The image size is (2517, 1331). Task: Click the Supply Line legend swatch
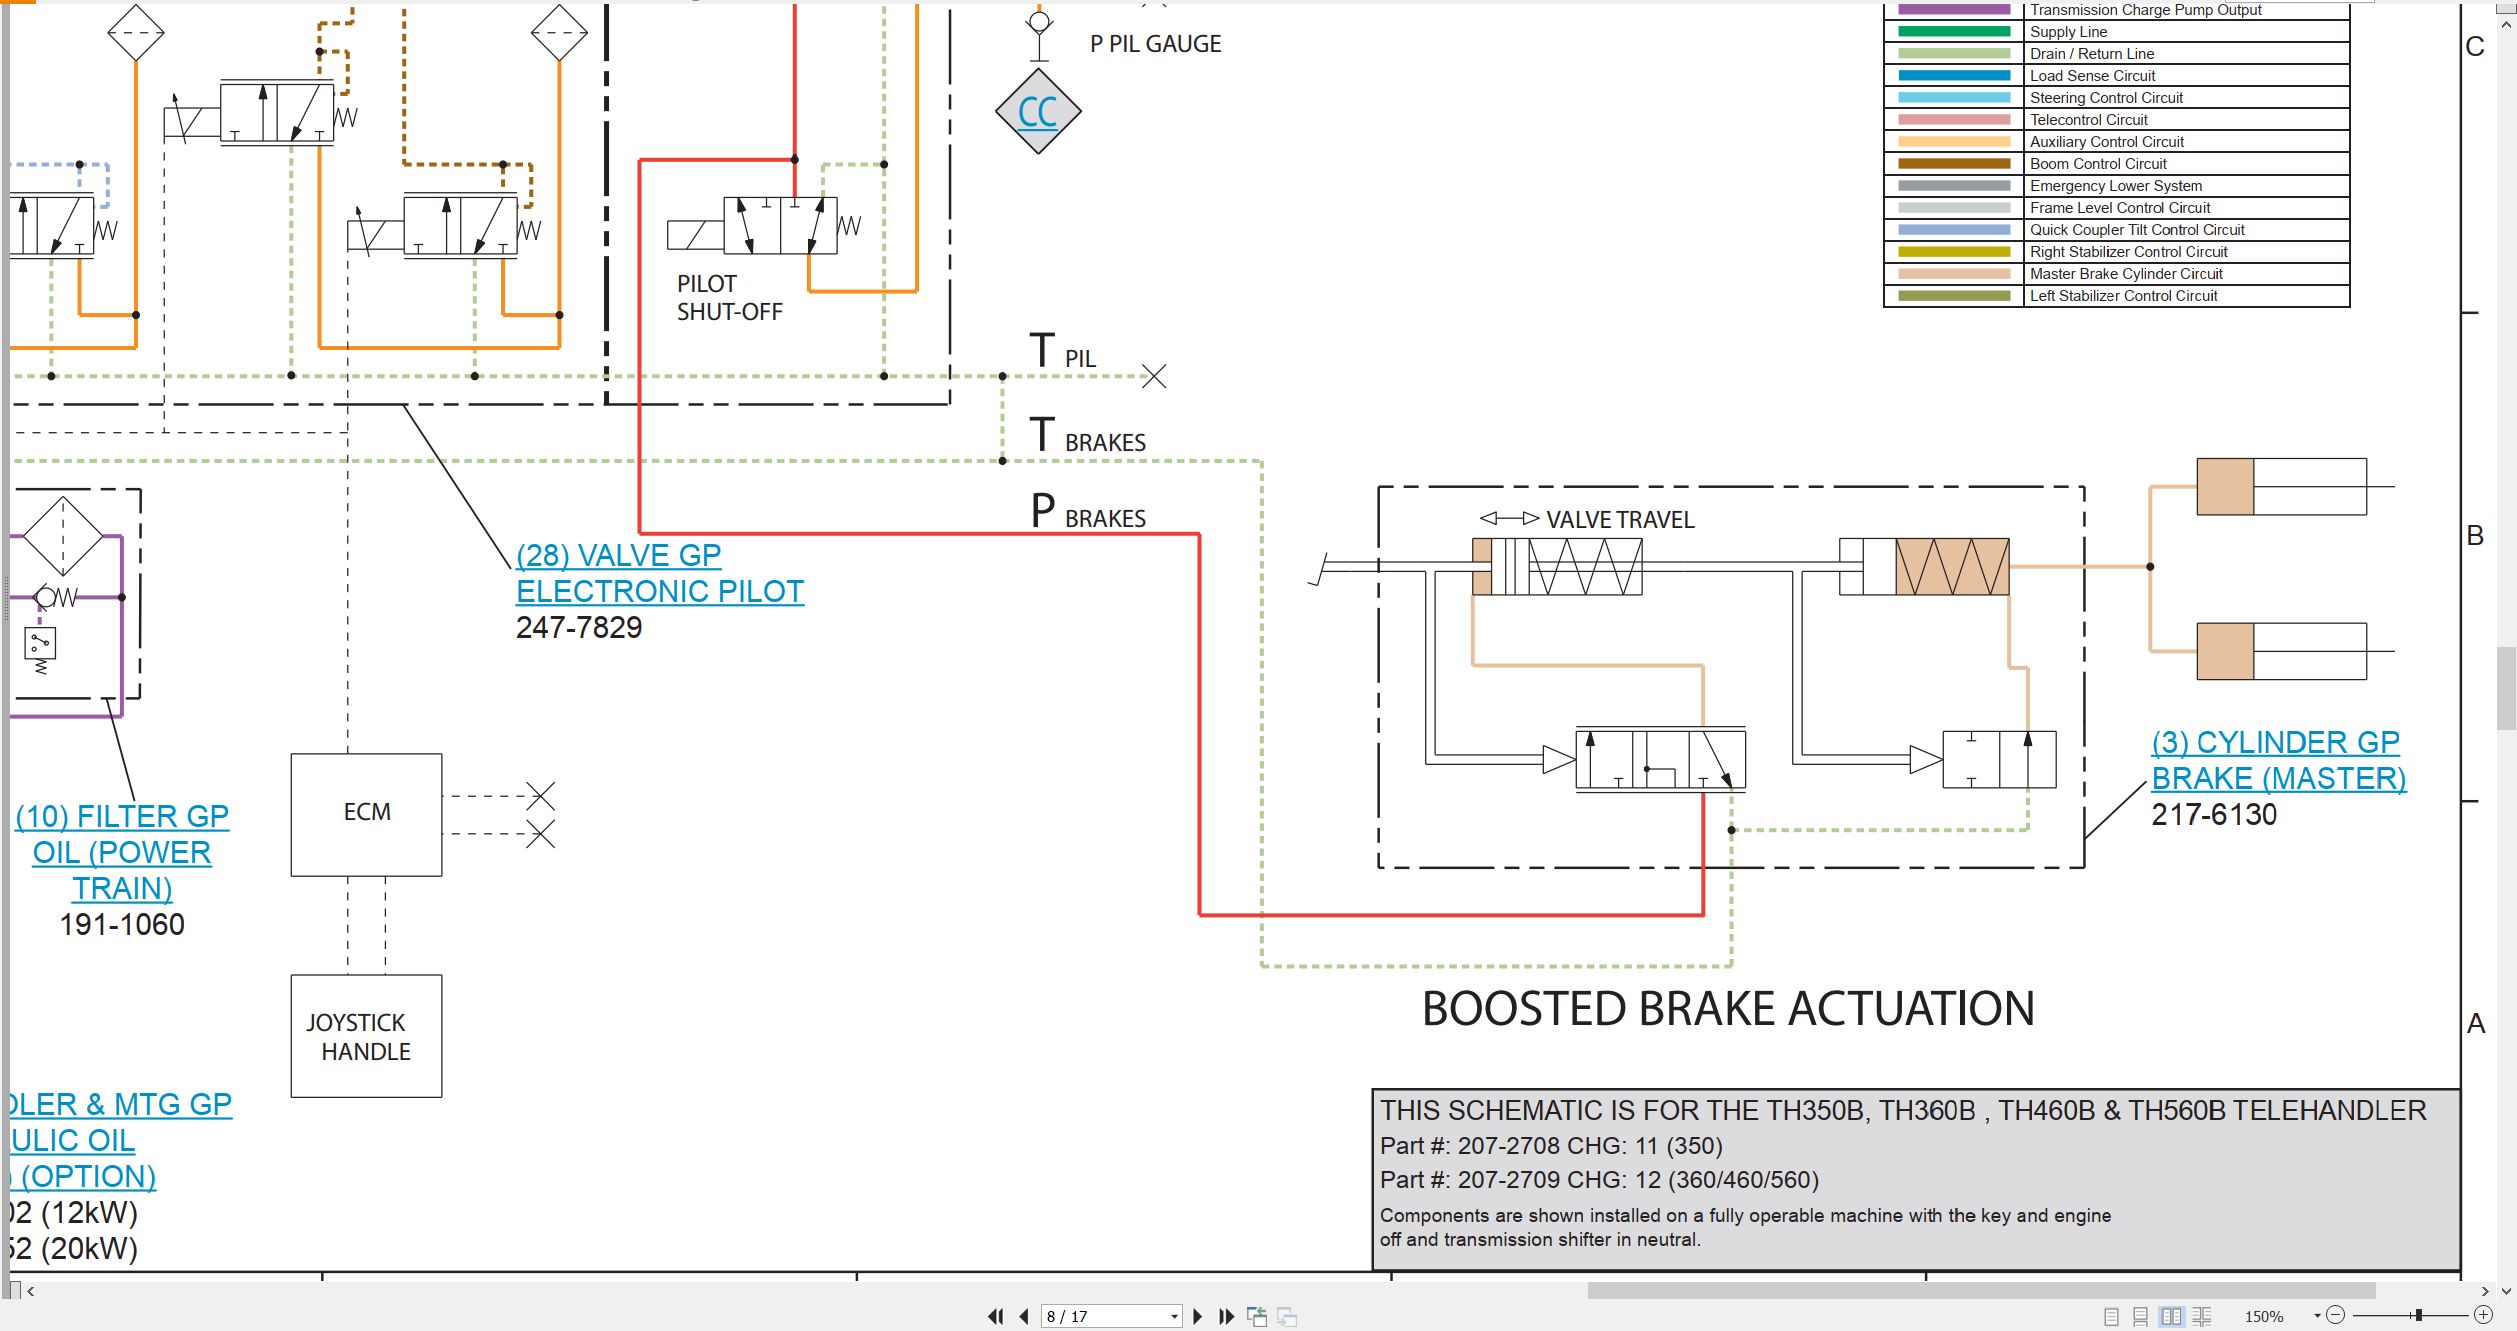click(1954, 32)
